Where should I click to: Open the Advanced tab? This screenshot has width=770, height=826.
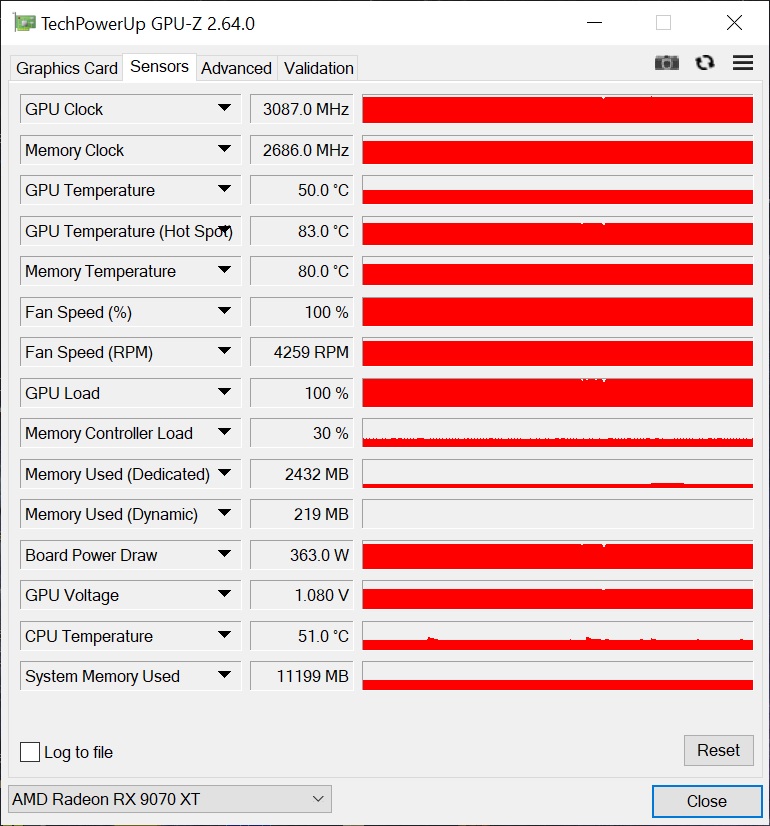coord(236,68)
